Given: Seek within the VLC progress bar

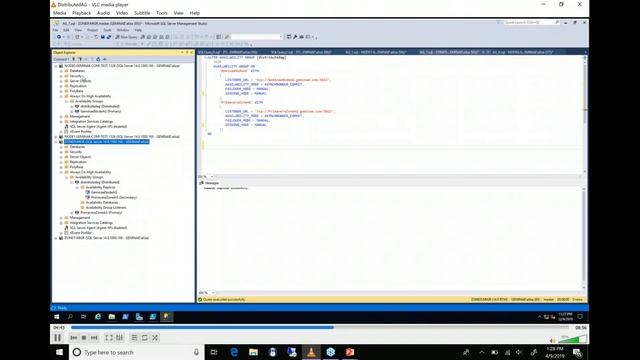Looking at the screenshot, I should [x=320, y=327].
